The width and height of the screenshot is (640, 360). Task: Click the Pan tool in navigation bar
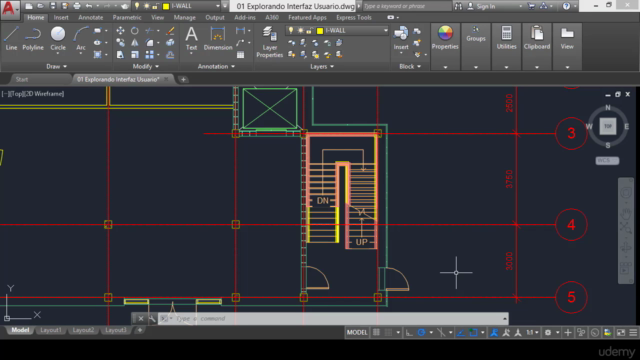point(626,214)
